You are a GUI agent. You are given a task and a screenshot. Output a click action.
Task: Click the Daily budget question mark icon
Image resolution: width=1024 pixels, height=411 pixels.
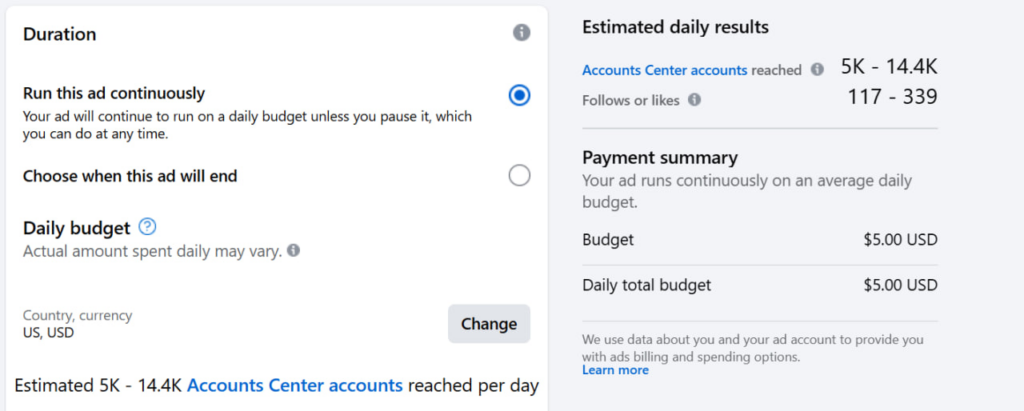coord(148,227)
